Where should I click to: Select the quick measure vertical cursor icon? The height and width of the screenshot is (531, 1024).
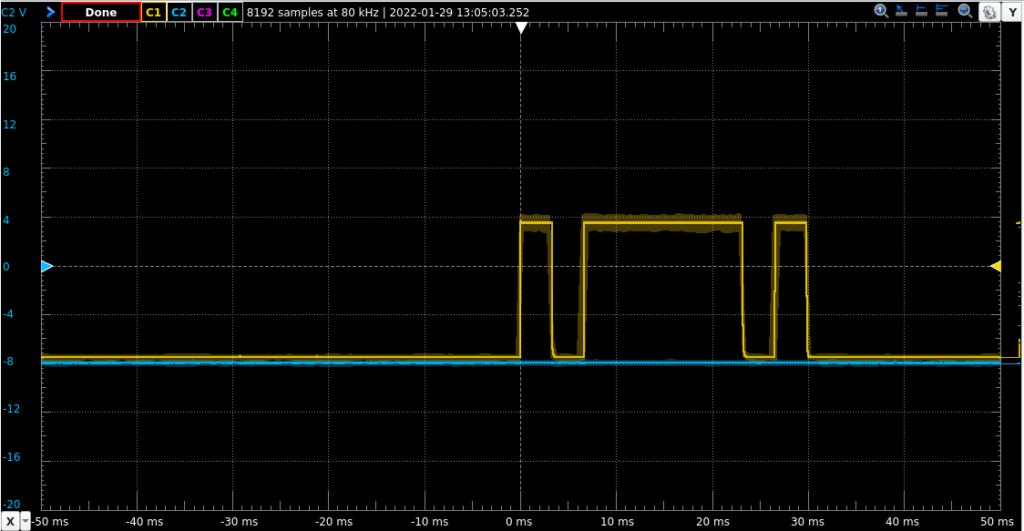pos(921,10)
